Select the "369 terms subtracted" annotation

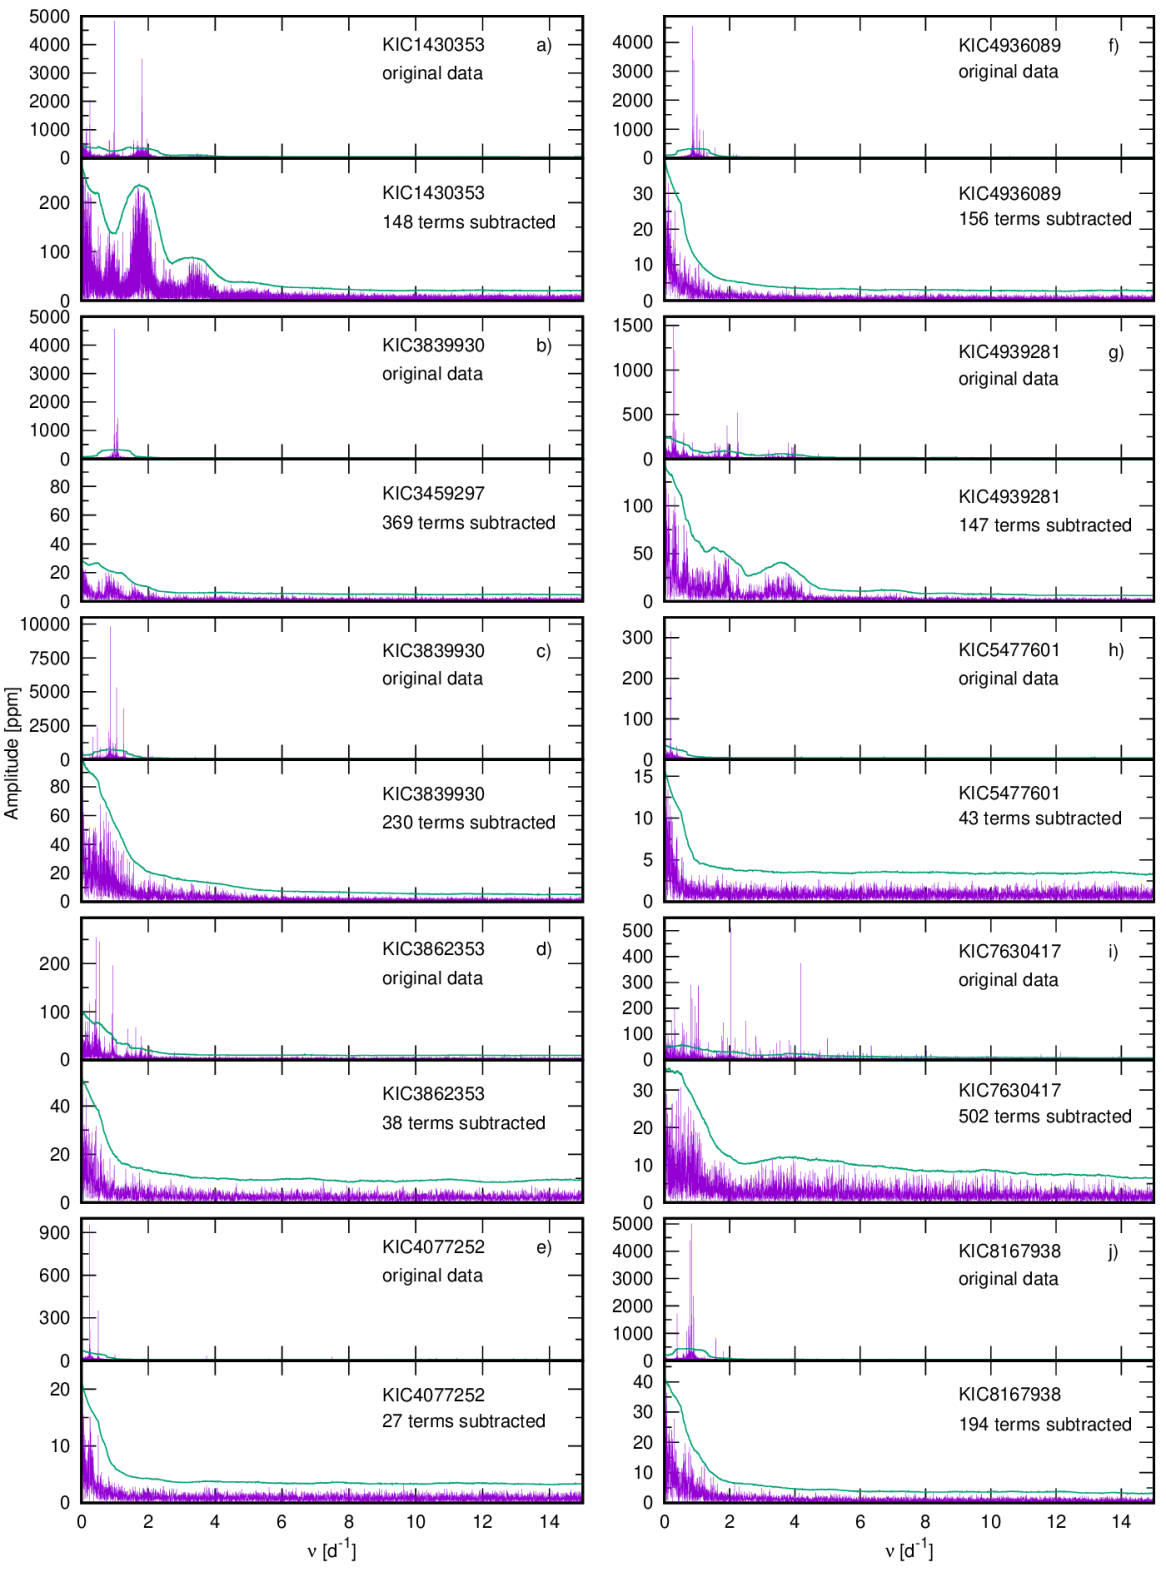[468, 523]
